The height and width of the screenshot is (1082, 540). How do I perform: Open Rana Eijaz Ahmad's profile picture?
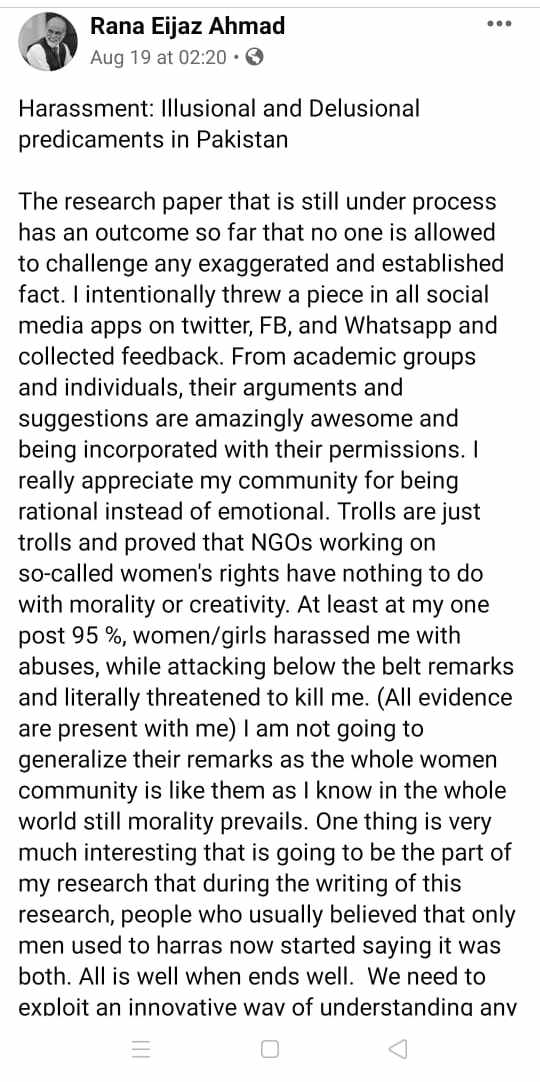click(48, 41)
